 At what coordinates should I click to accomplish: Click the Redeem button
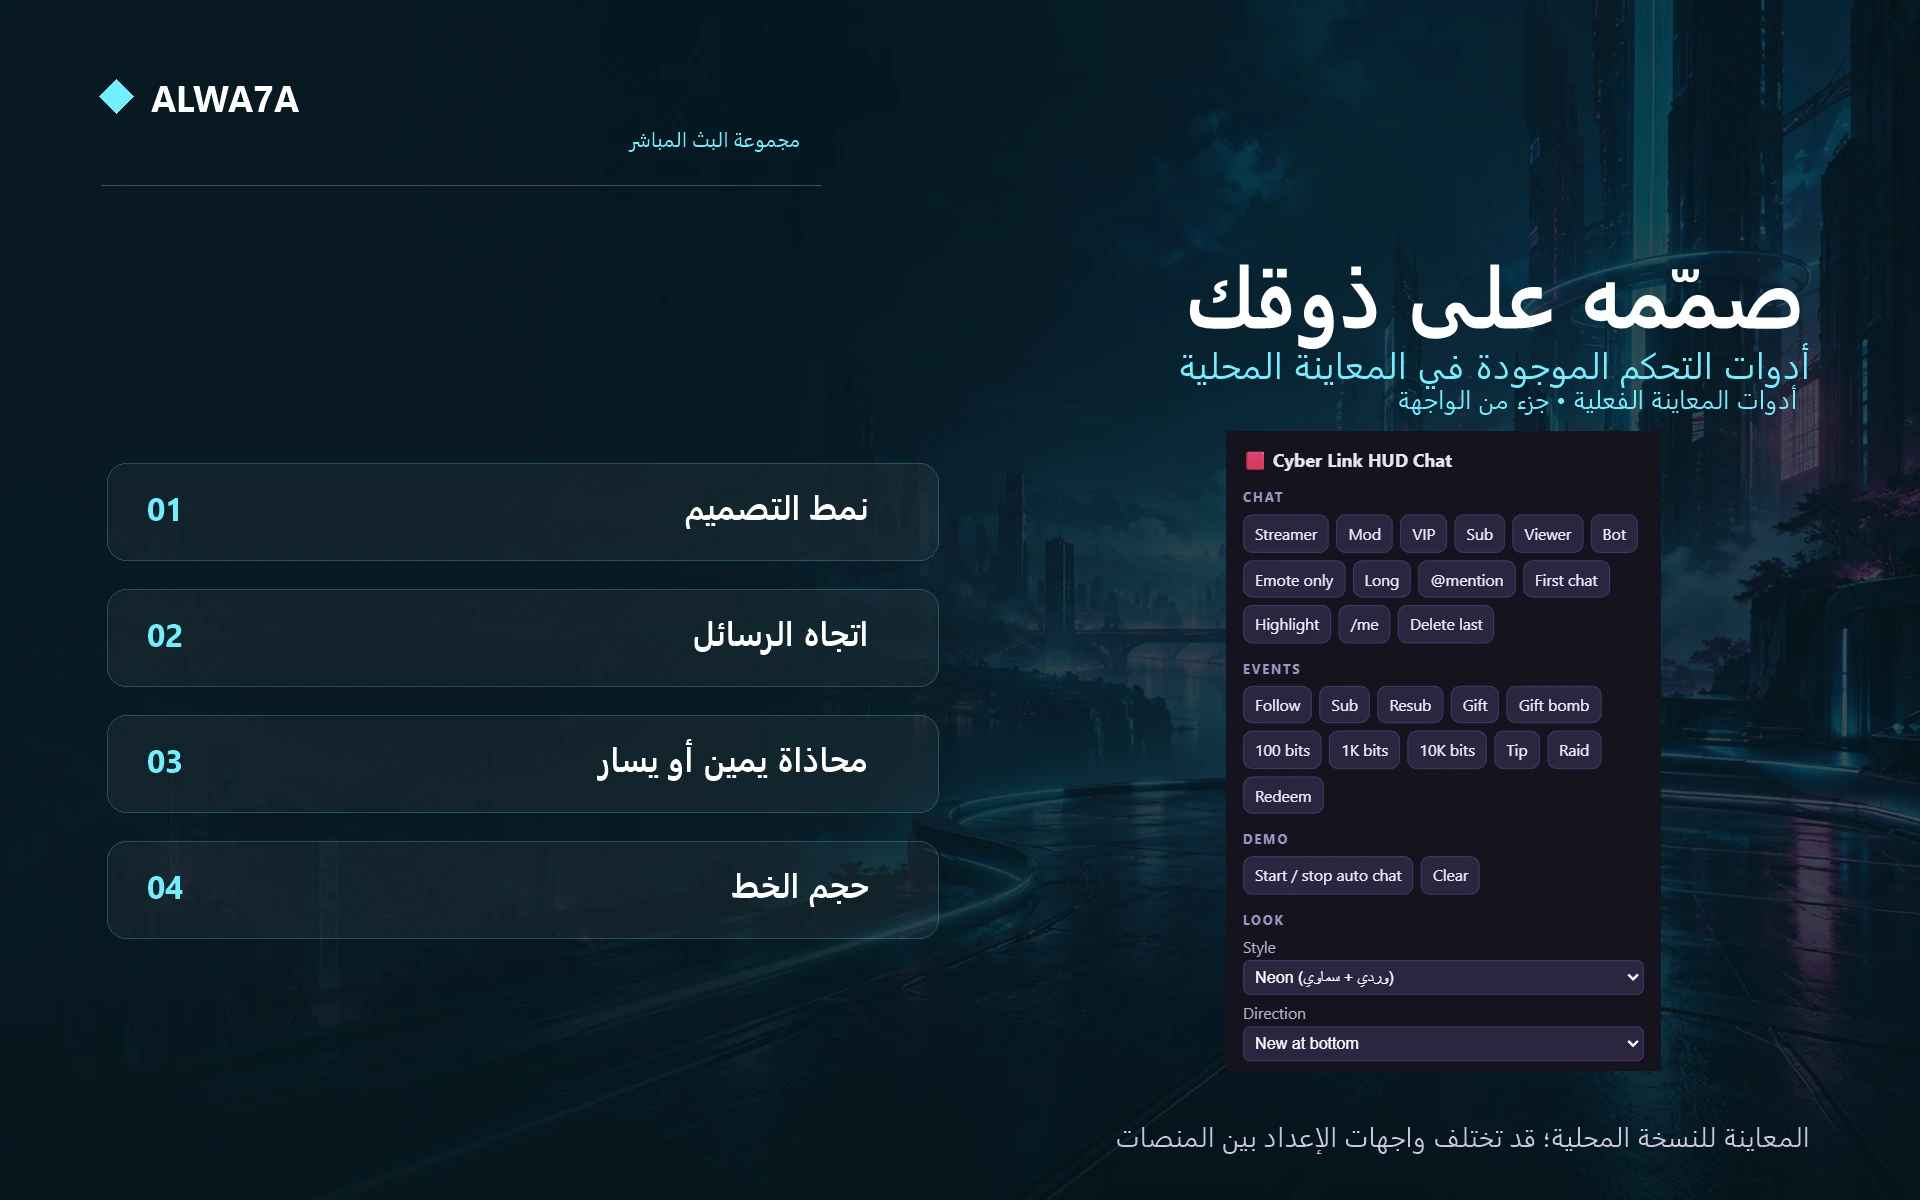click(1283, 796)
